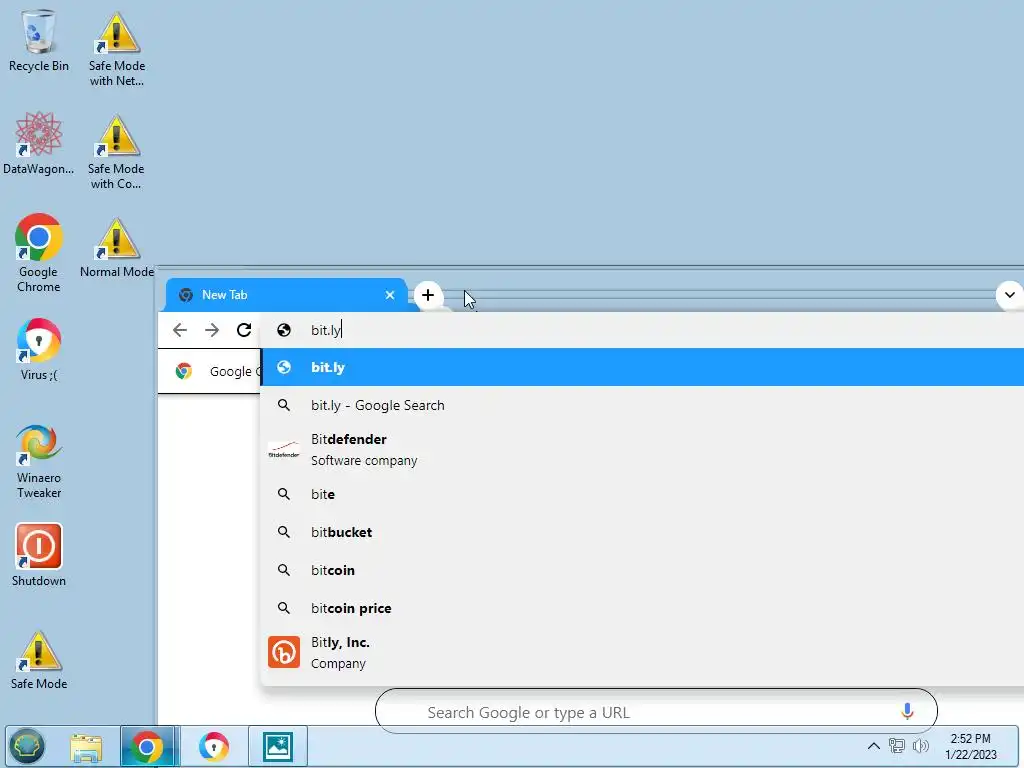Open the Recycle Bin desktop icon

[x=39, y=41]
